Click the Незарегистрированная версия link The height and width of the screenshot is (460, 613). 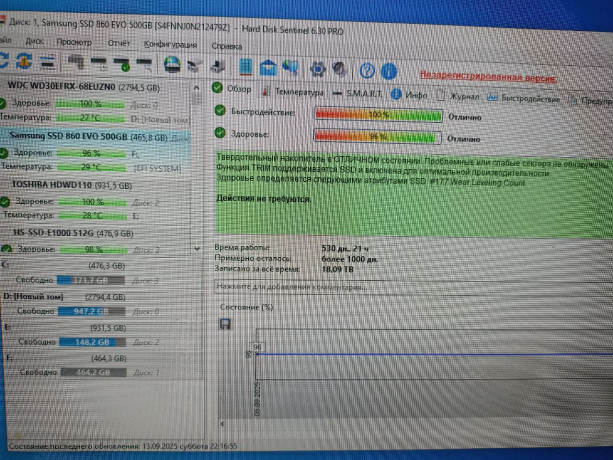489,77
